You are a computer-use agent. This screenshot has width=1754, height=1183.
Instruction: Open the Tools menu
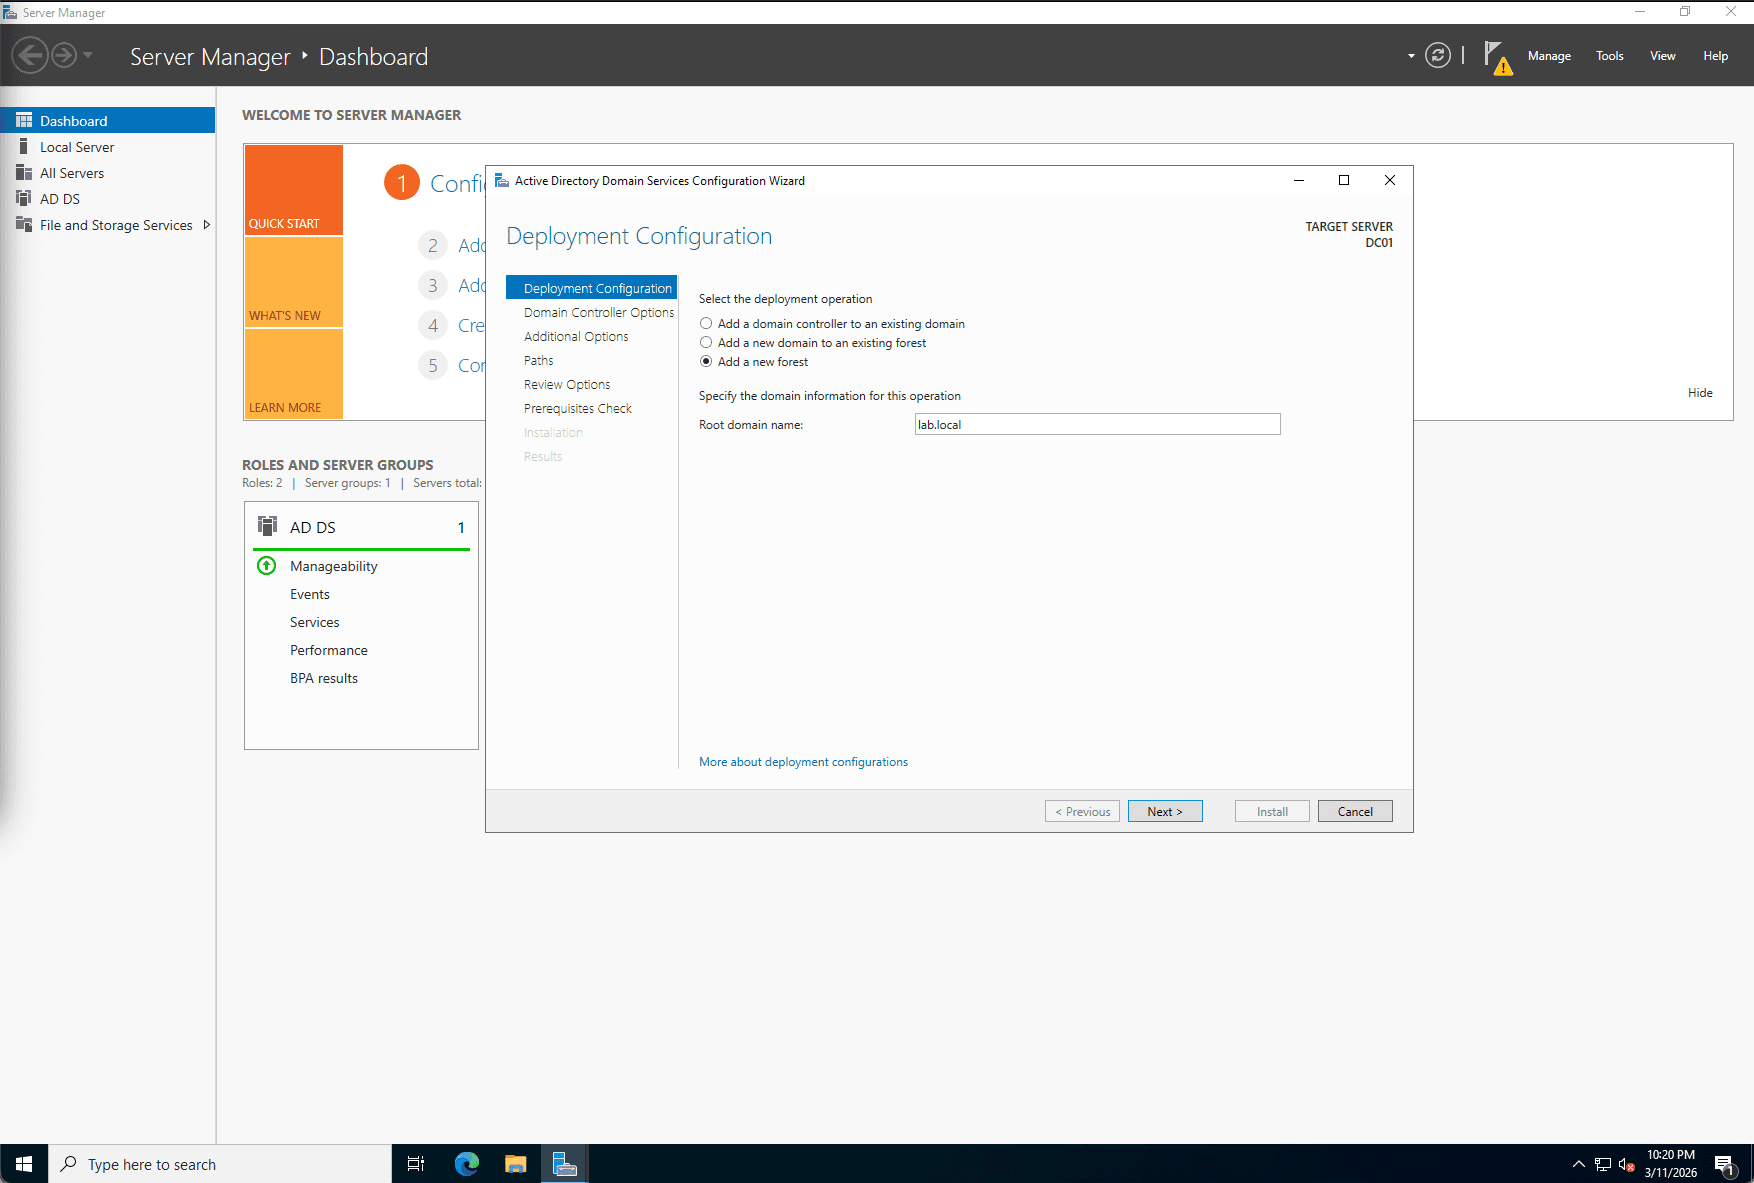1609,56
